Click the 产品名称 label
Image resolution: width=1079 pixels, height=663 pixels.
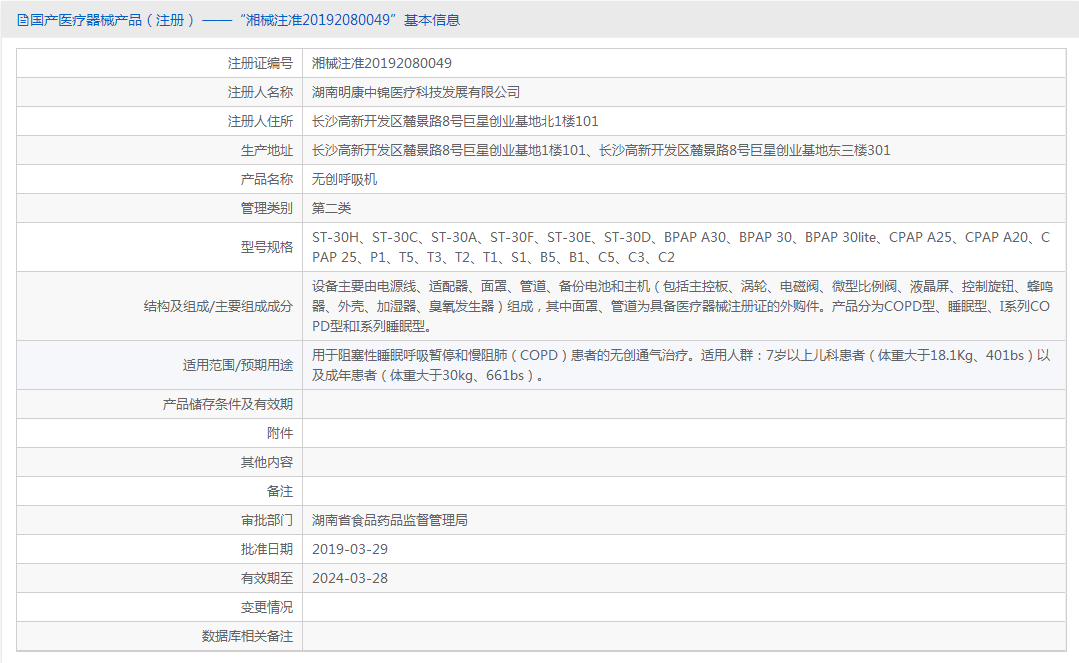[x=266, y=179]
